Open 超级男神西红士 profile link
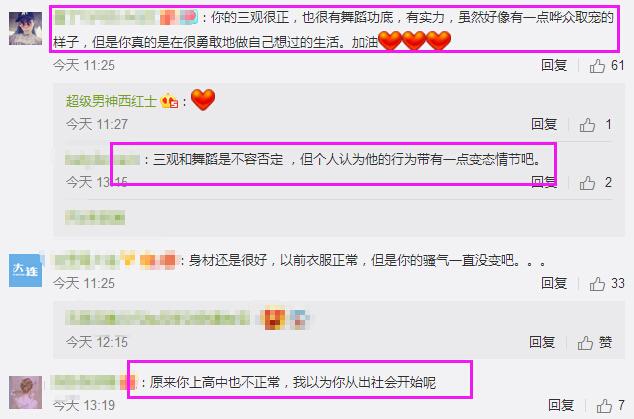 pos(111,101)
